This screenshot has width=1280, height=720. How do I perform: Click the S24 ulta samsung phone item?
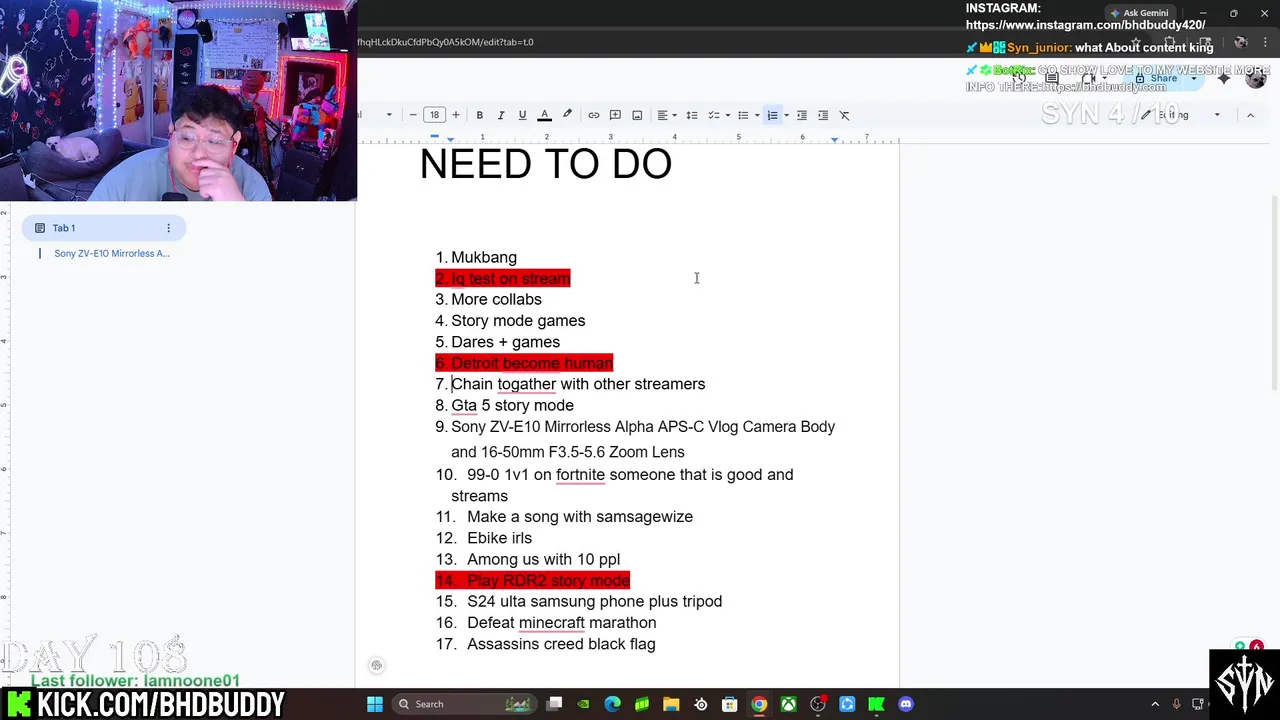click(594, 601)
